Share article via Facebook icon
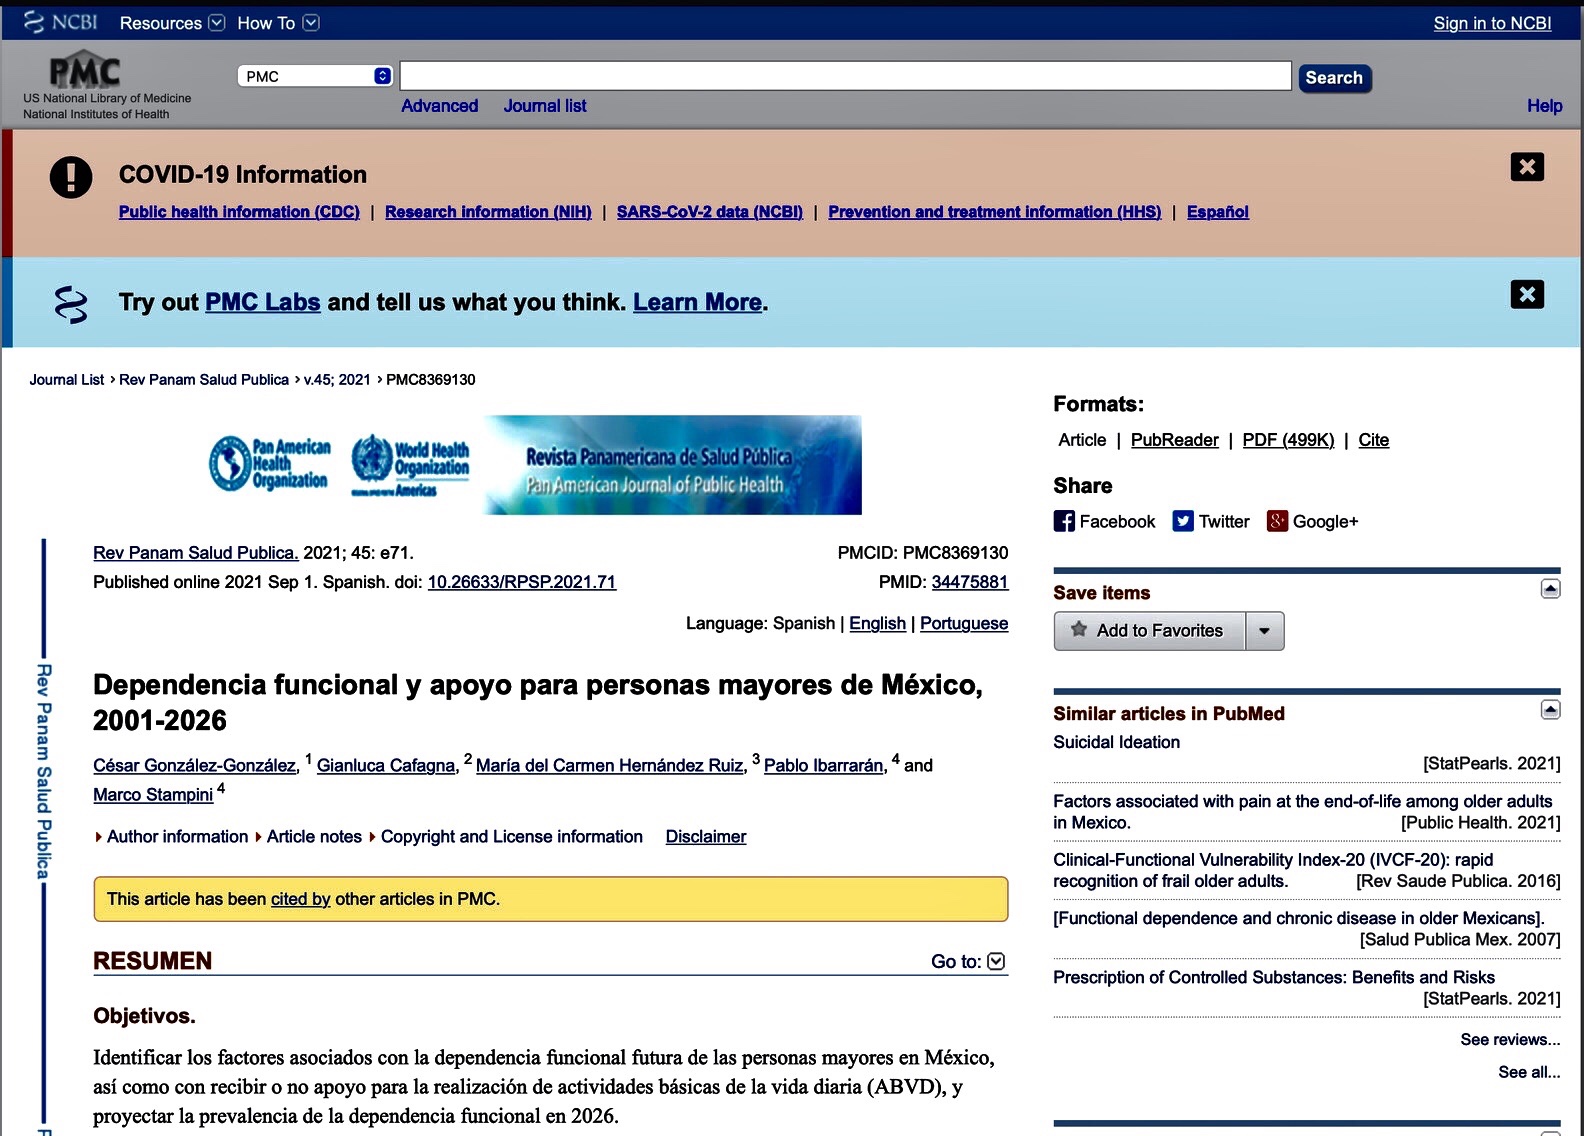Image resolution: width=1584 pixels, height=1136 pixels. click(x=1064, y=521)
